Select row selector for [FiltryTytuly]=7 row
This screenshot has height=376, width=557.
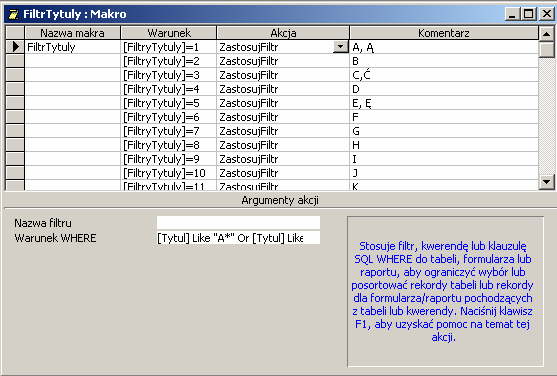pyautogui.click(x=15, y=131)
